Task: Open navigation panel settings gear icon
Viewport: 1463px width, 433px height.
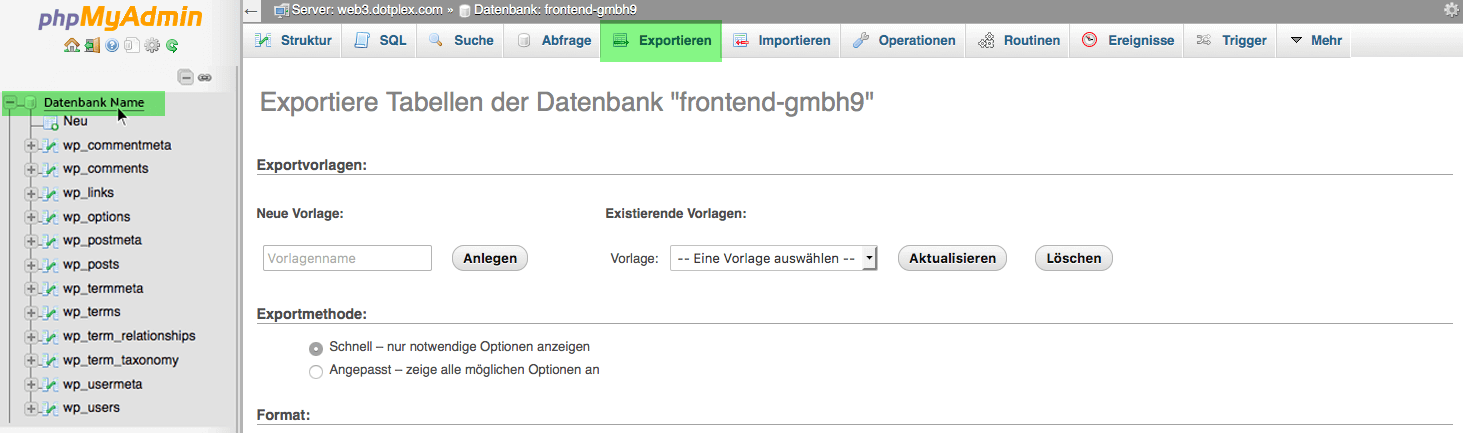Action: [152, 46]
